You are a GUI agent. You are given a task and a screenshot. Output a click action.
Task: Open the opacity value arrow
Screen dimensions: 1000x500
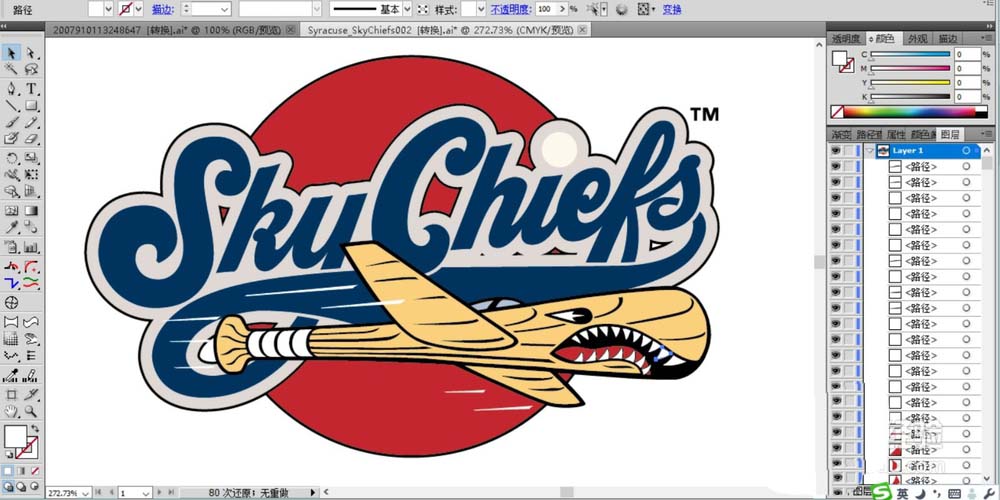(562, 9)
